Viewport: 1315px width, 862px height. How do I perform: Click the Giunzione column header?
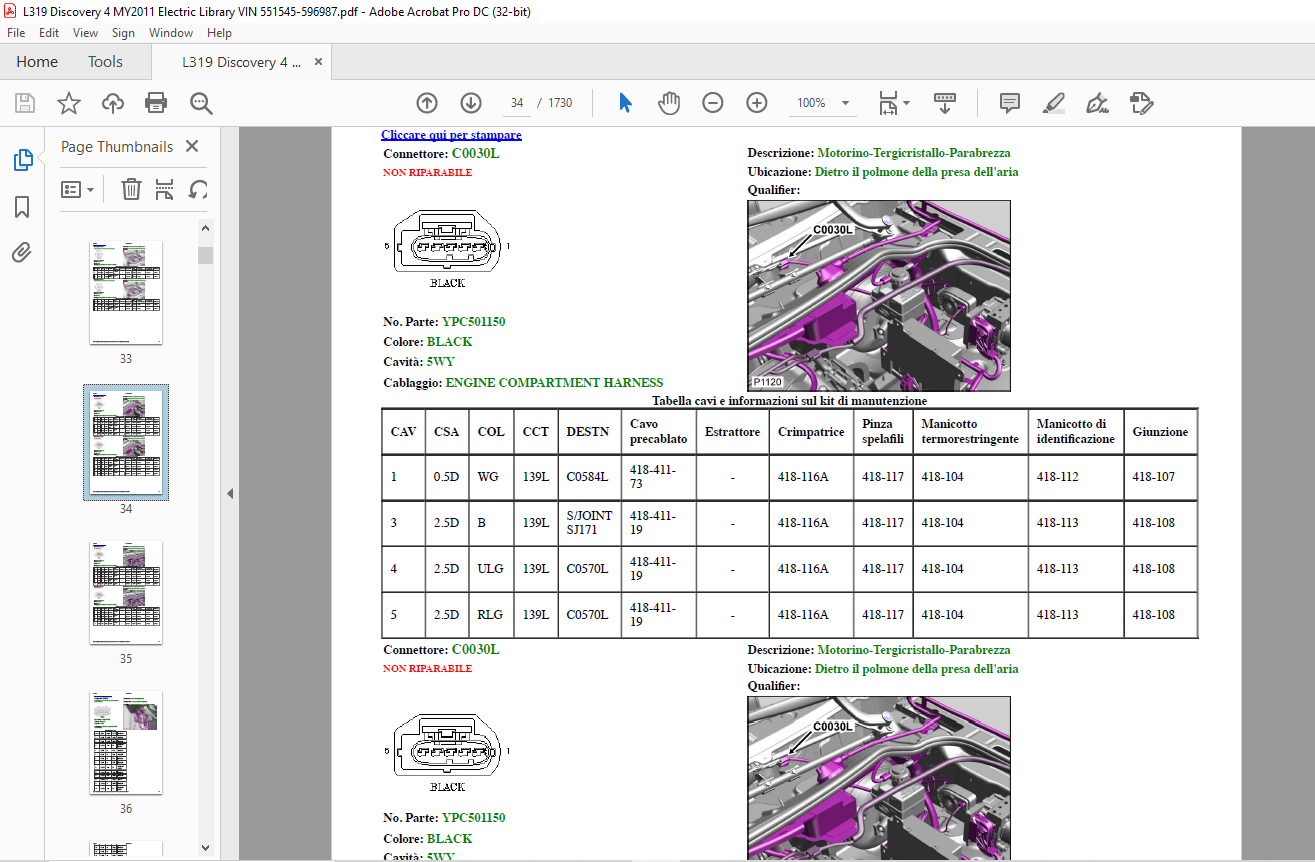coord(1160,432)
